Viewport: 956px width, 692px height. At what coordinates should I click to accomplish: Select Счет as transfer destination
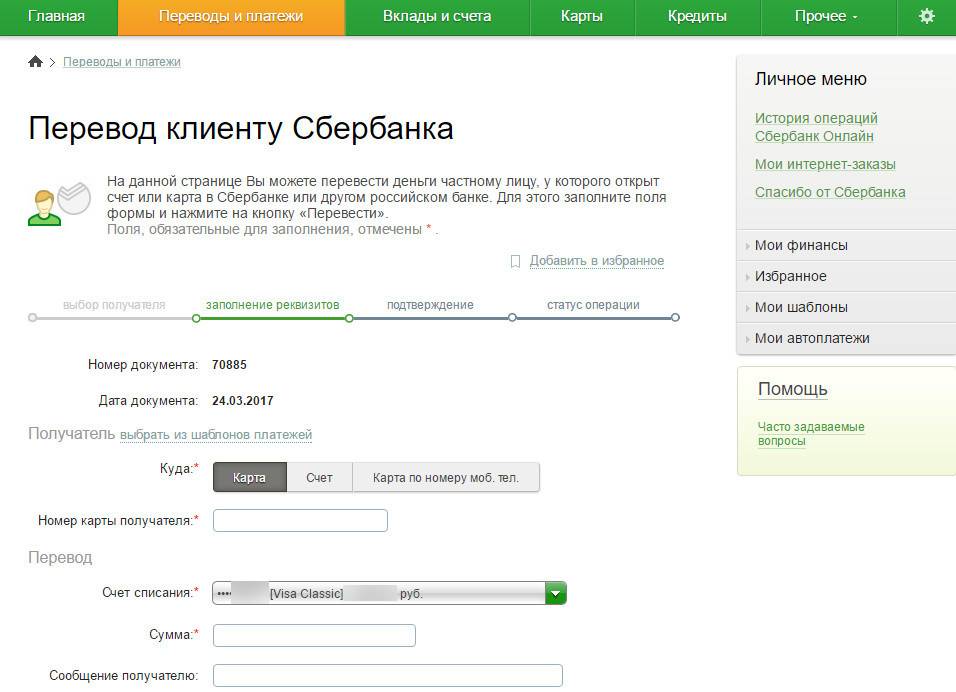[x=319, y=477]
